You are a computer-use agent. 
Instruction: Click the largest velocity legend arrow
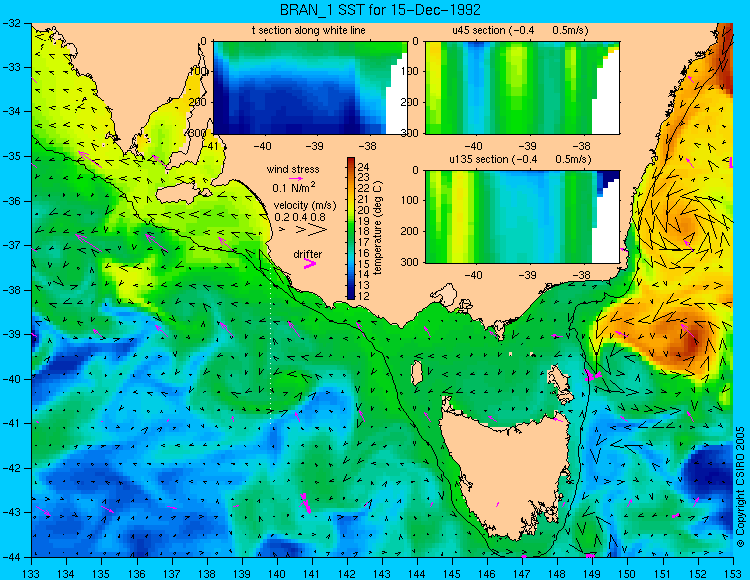[x=318, y=230]
